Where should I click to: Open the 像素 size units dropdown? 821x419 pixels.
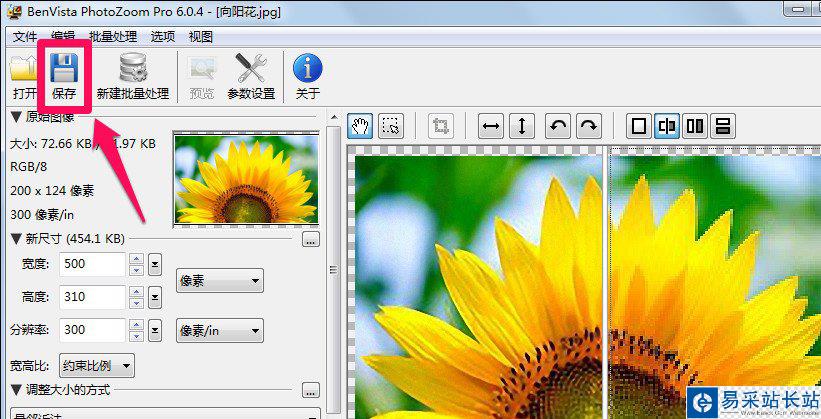(220, 281)
